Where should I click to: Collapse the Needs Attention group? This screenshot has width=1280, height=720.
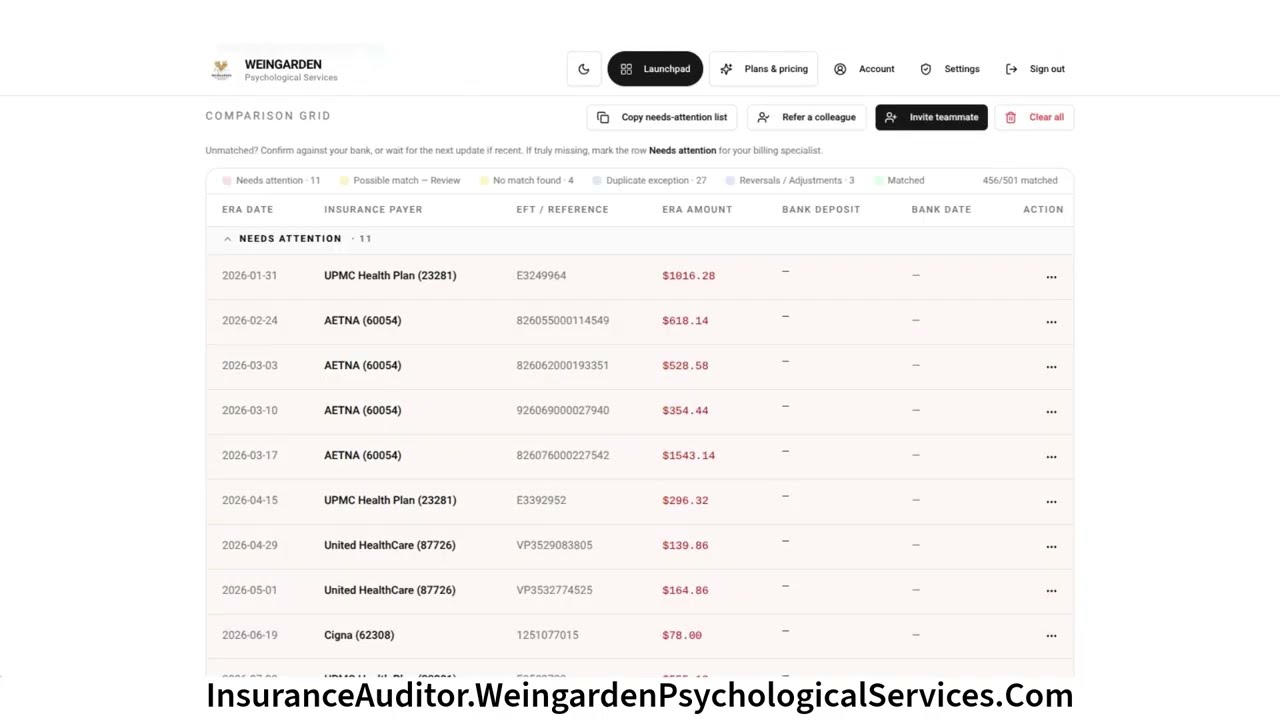coord(227,238)
